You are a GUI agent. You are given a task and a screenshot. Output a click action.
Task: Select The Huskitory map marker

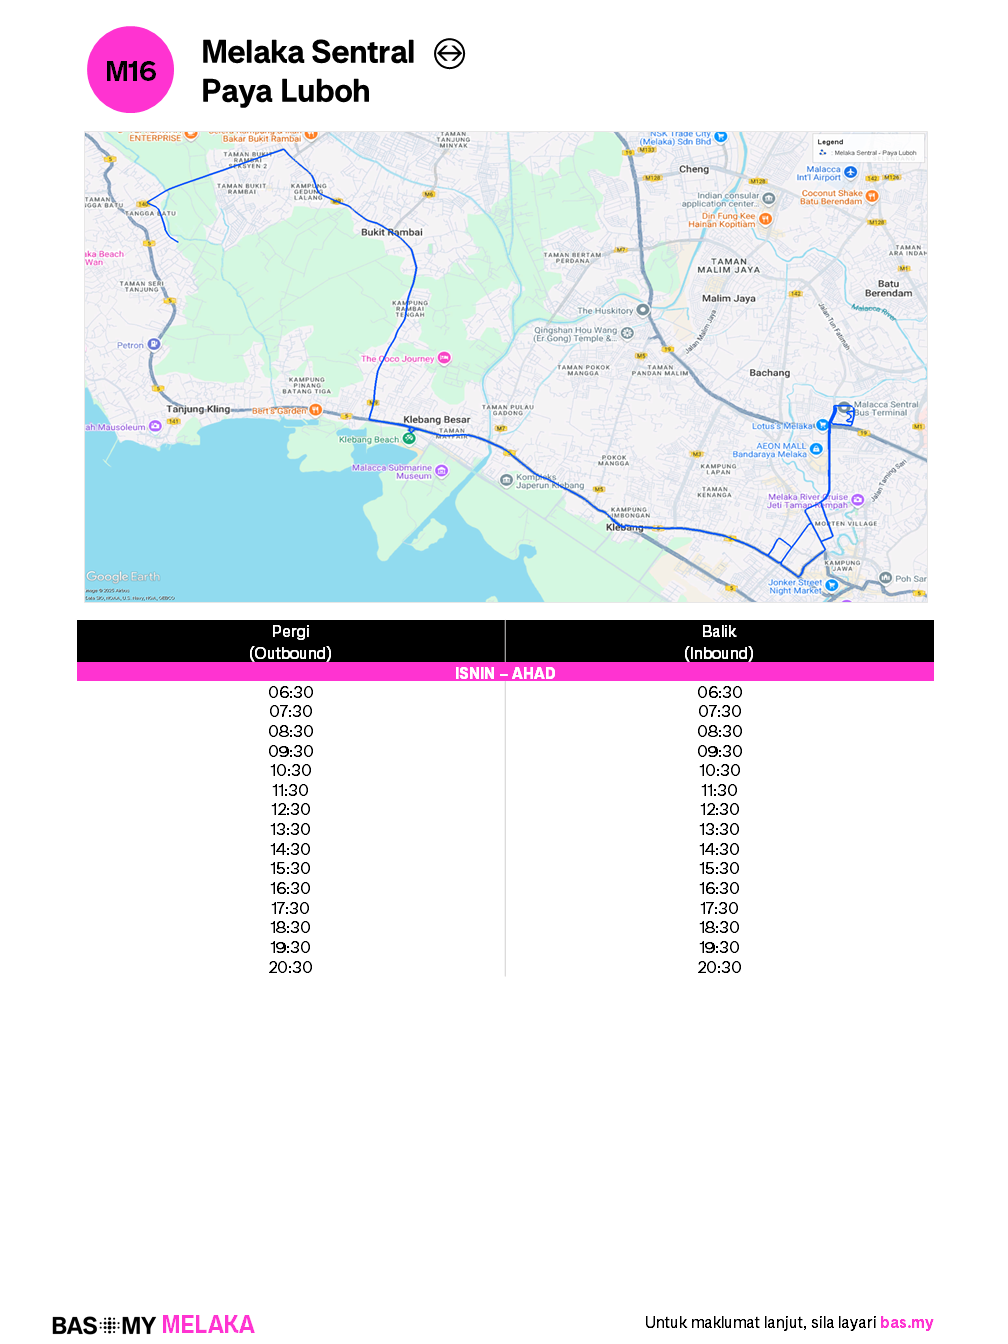tap(643, 310)
